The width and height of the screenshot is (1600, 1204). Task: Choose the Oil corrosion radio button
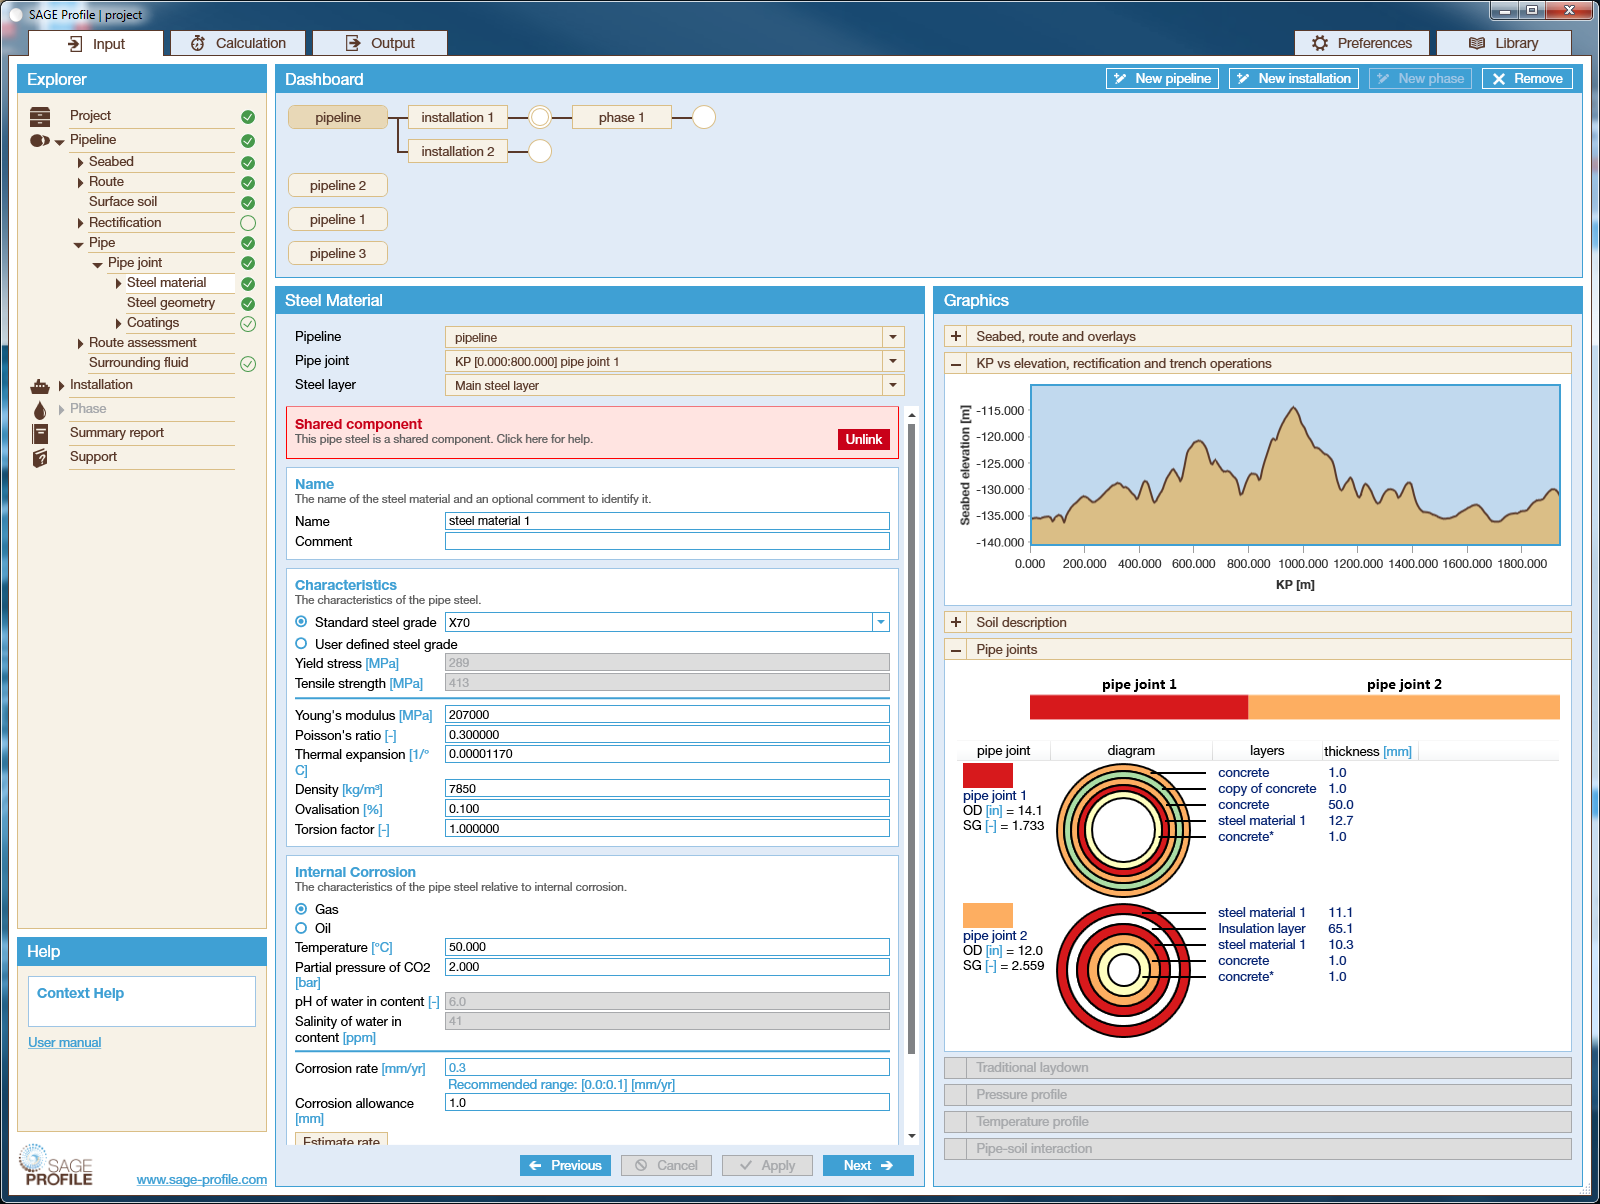301,928
